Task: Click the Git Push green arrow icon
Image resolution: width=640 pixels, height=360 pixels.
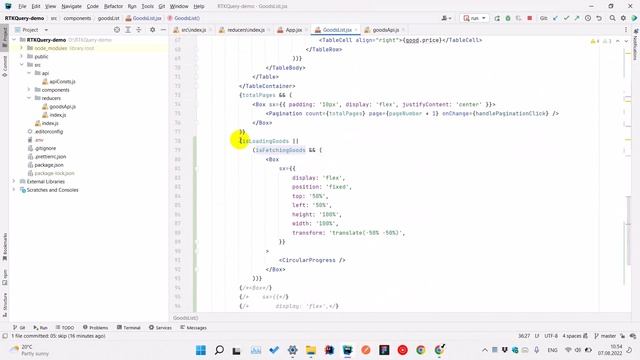Action: (577, 18)
